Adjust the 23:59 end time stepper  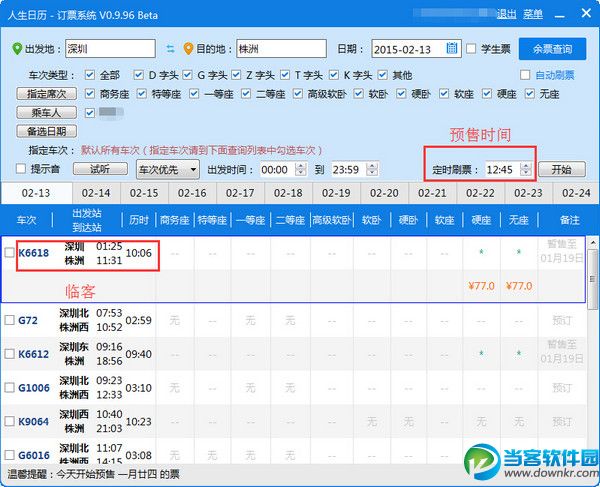click(372, 169)
